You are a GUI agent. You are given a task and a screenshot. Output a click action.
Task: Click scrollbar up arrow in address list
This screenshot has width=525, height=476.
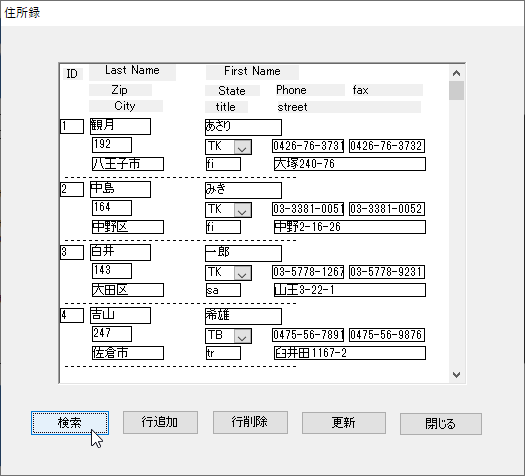tap(456, 73)
